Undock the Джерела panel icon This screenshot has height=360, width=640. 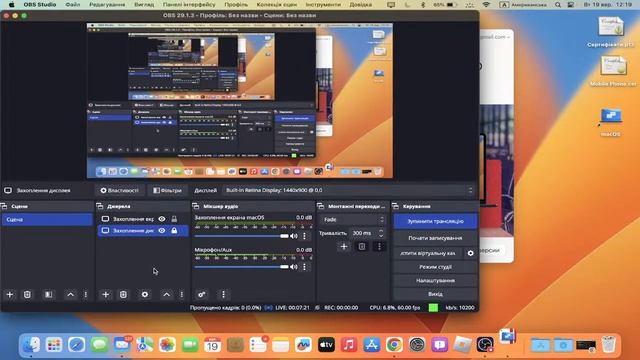click(x=100, y=206)
